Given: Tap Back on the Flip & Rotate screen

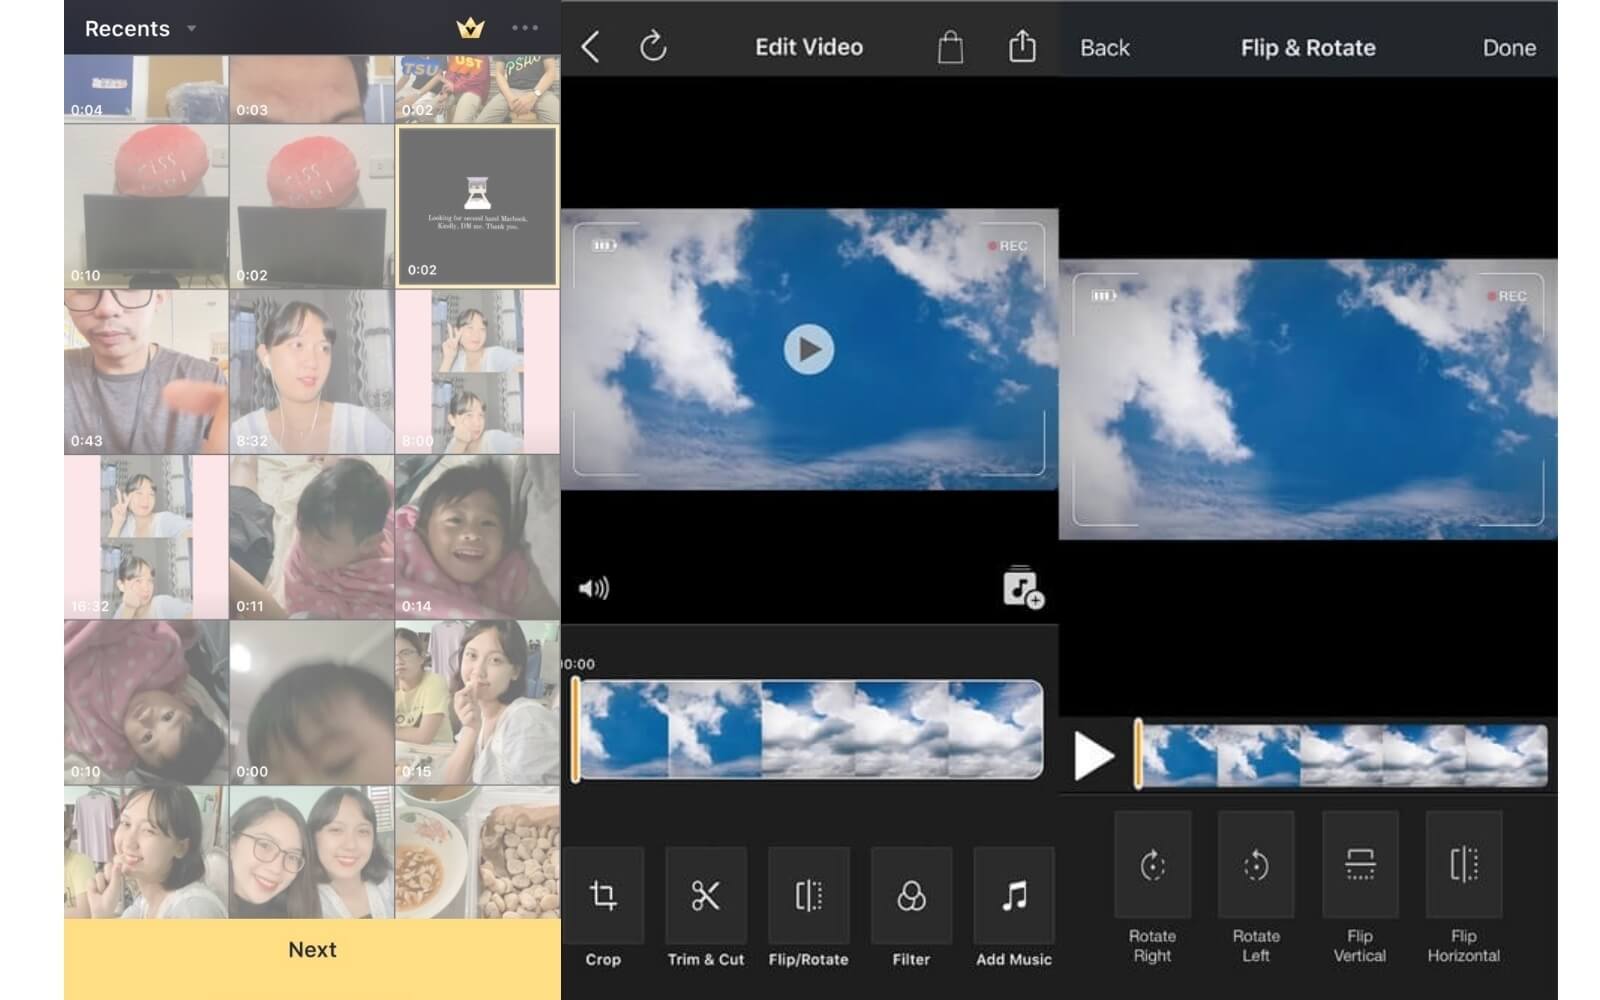Looking at the screenshot, I should point(1104,47).
